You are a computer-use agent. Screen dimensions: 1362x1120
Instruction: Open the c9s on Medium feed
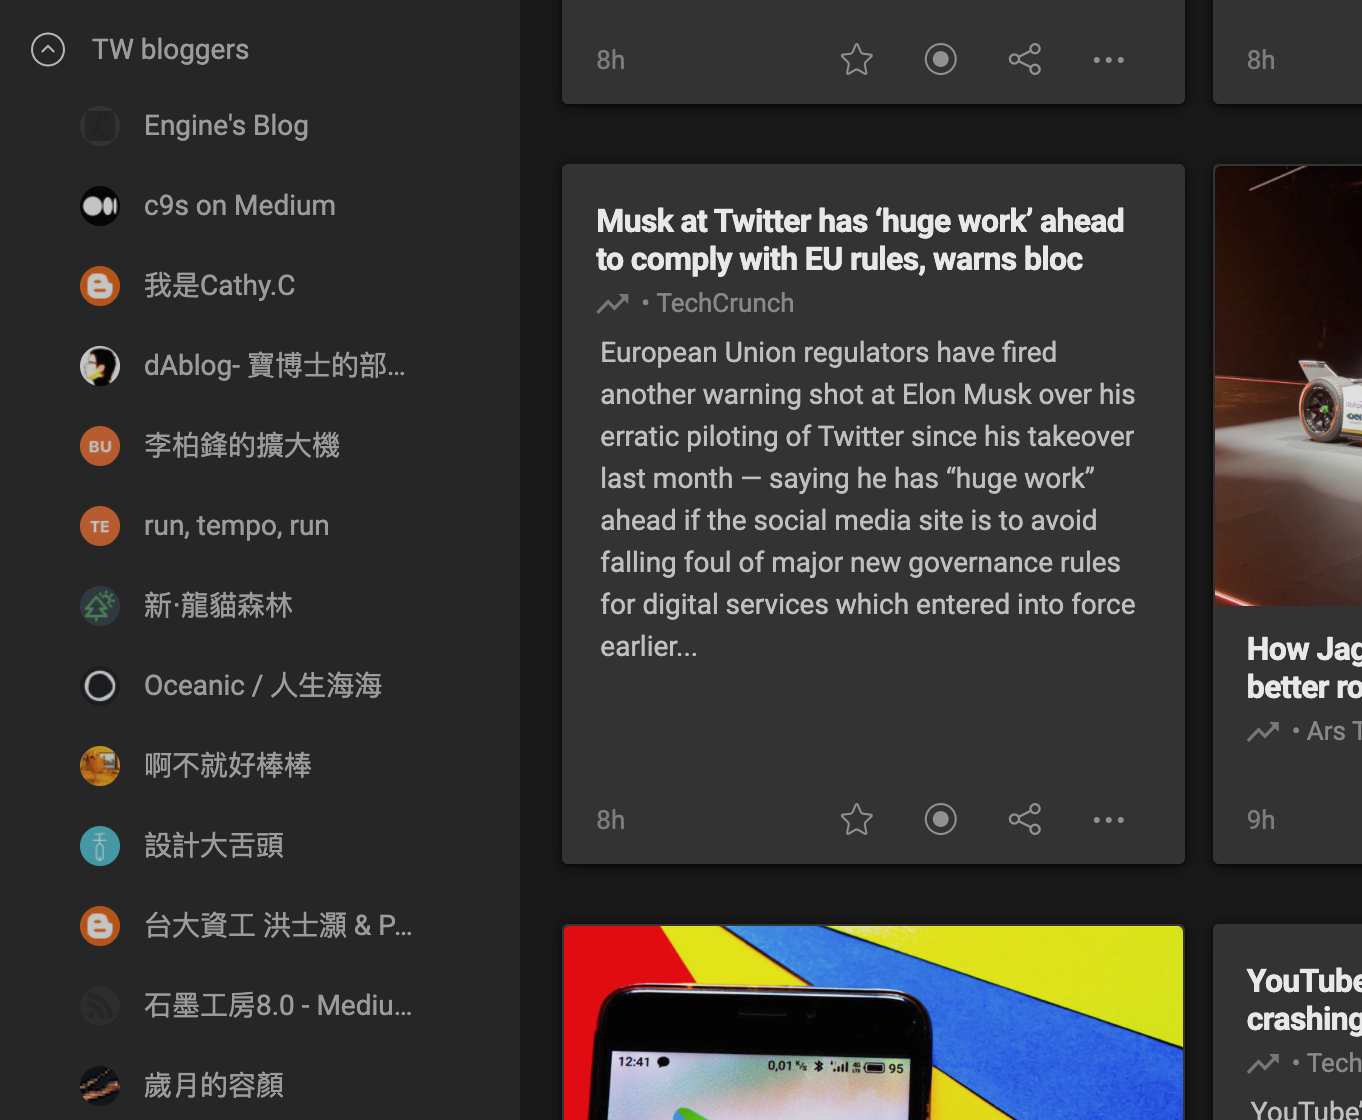click(240, 205)
